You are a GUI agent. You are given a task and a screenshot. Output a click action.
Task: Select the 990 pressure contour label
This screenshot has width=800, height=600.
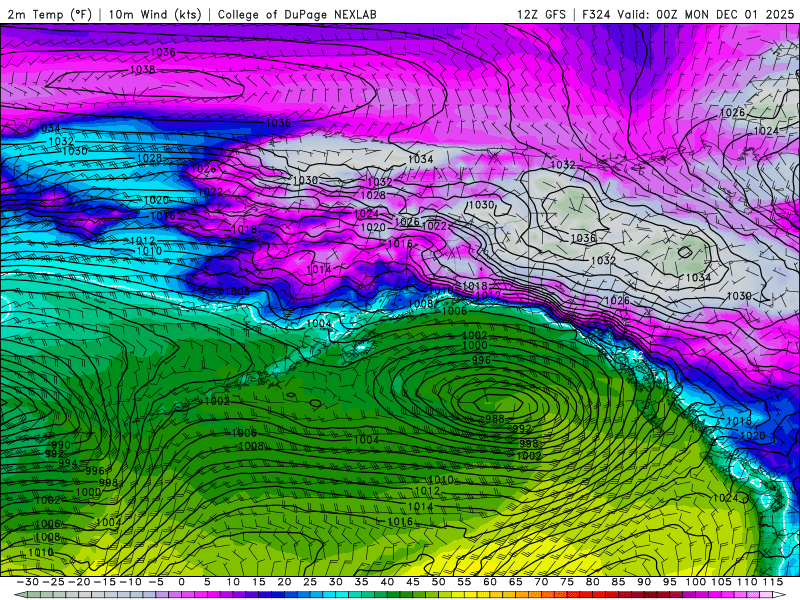tap(61, 445)
